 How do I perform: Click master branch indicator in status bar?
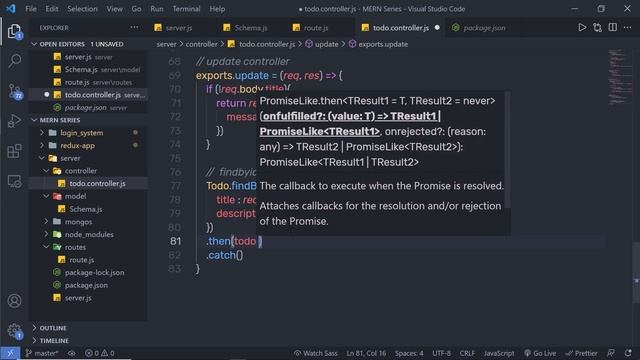coord(42,353)
